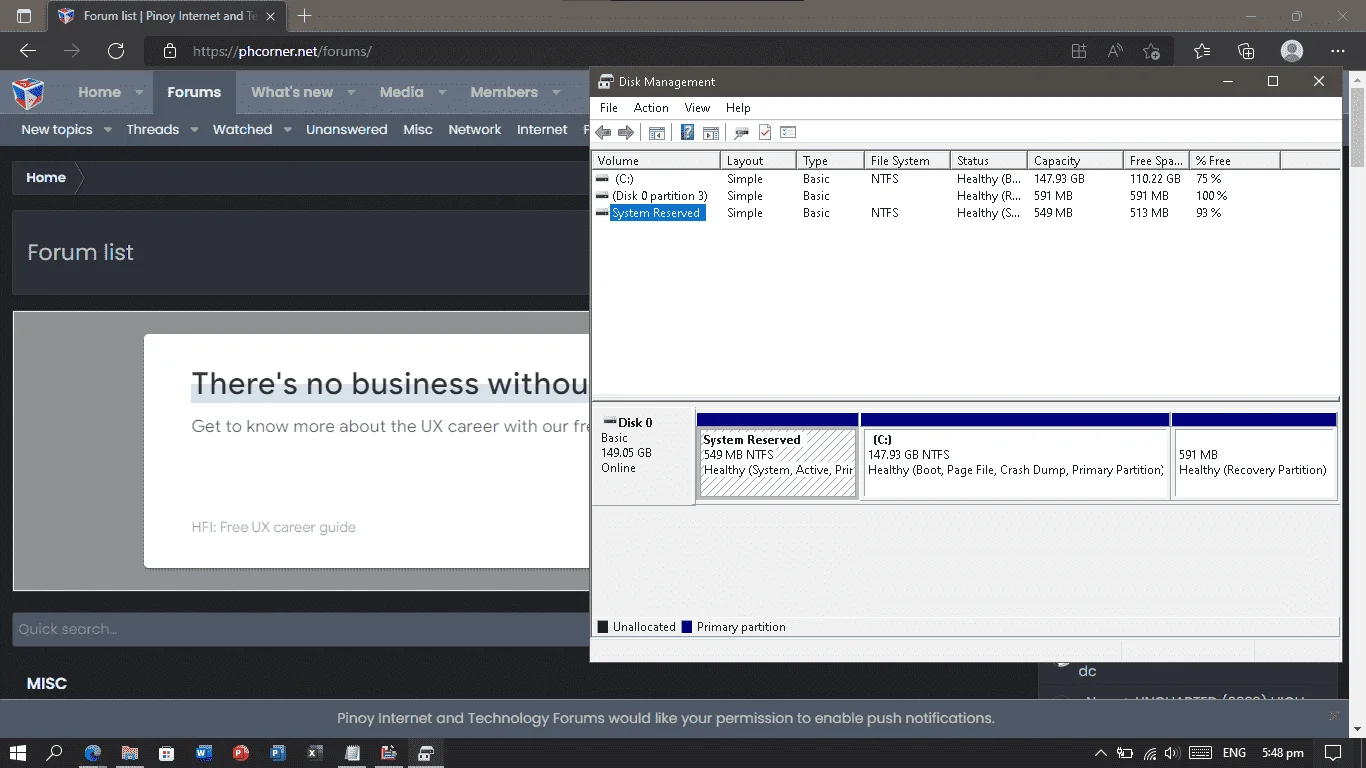Viewport: 1366px width, 768px height.
Task: View site information via the lock icon
Action: point(170,51)
